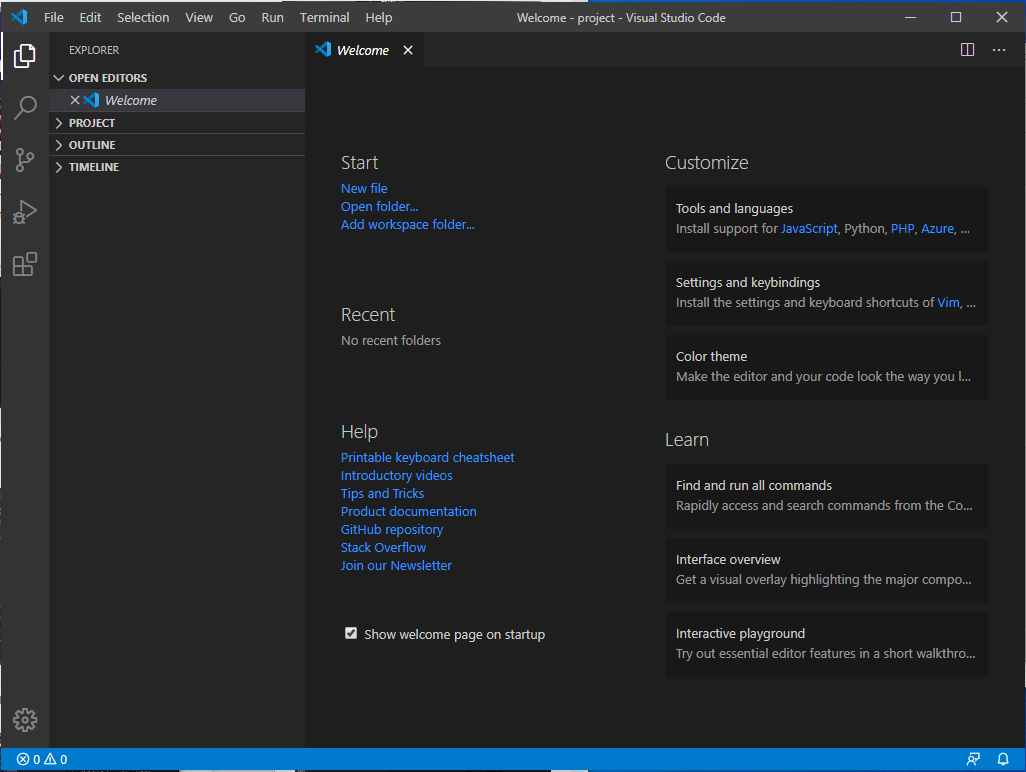Click the New file link
The height and width of the screenshot is (772, 1026).
364,188
